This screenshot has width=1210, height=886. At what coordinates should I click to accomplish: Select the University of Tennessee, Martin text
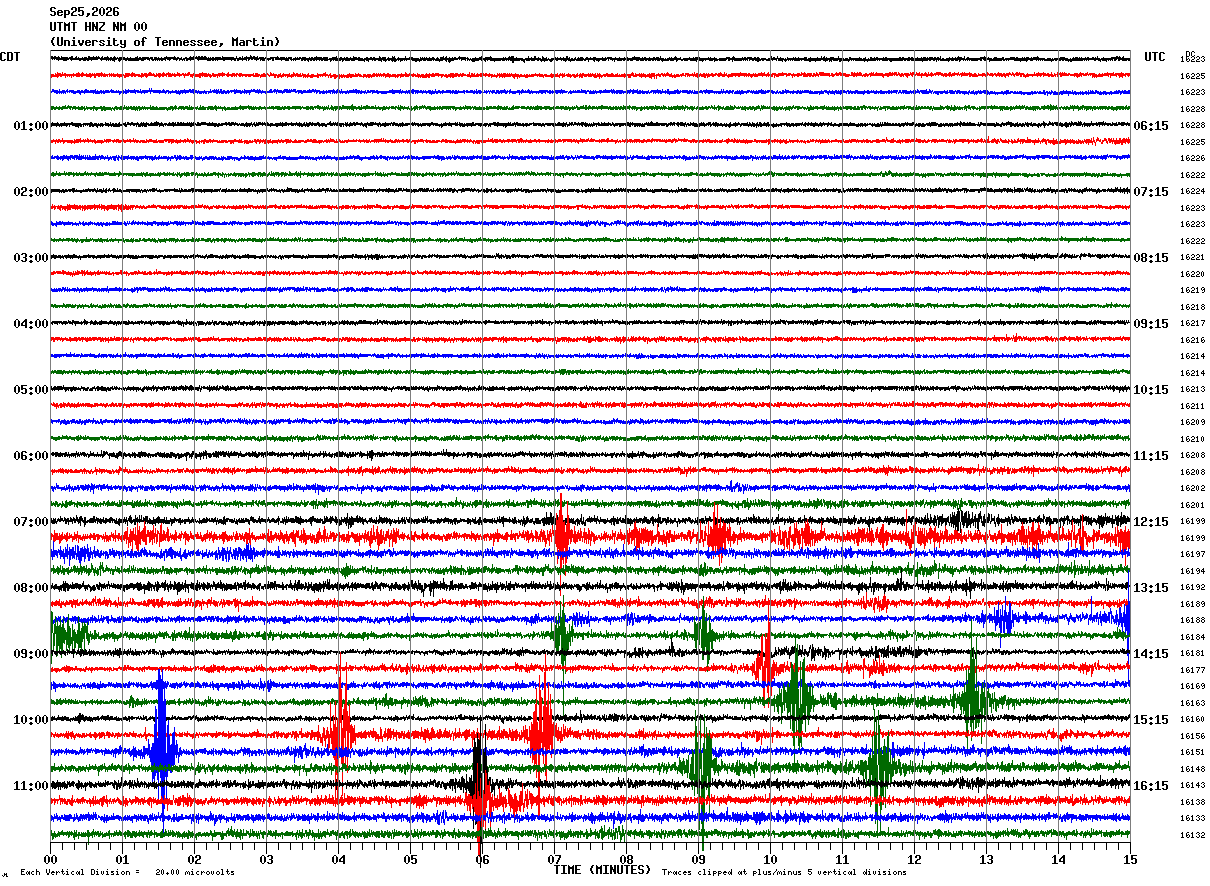pyautogui.click(x=165, y=42)
